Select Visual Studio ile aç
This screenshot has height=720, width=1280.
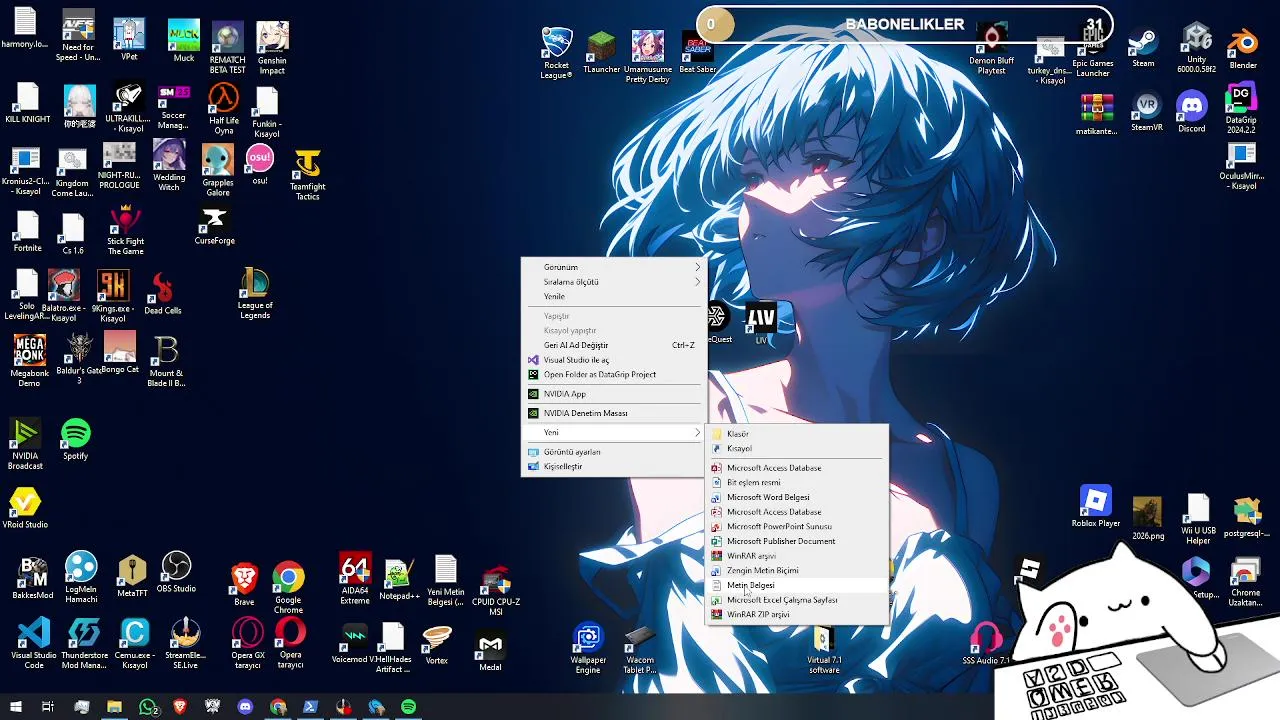pos(613,360)
